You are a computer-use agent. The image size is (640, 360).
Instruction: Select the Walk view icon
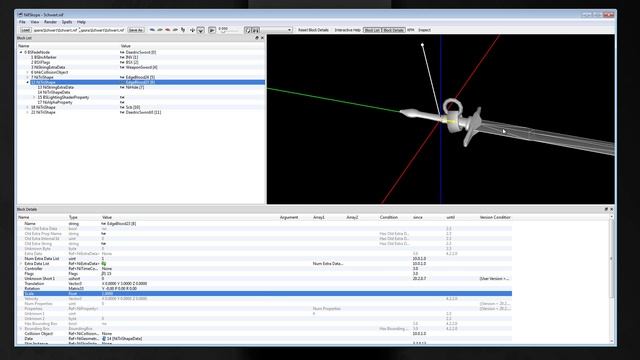click(x=183, y=30)
